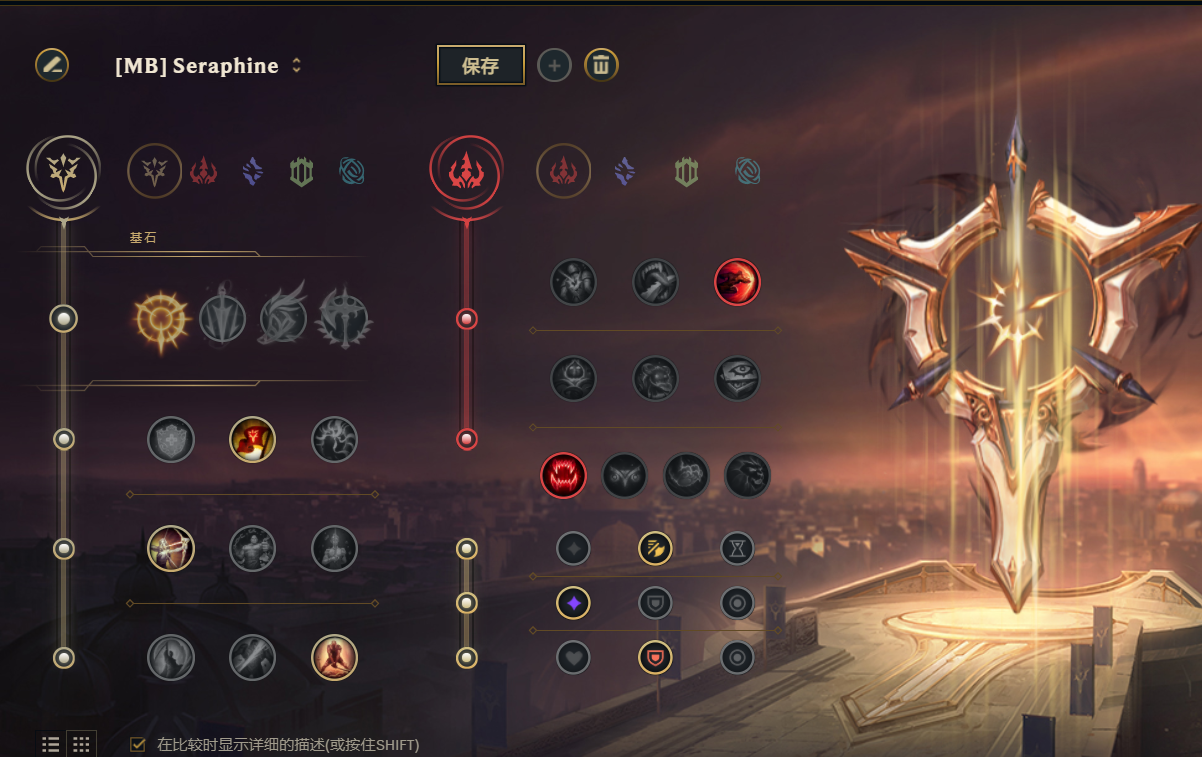
Task: Expand the large Precision primary path emblem
Action: (x=64, y=172)
